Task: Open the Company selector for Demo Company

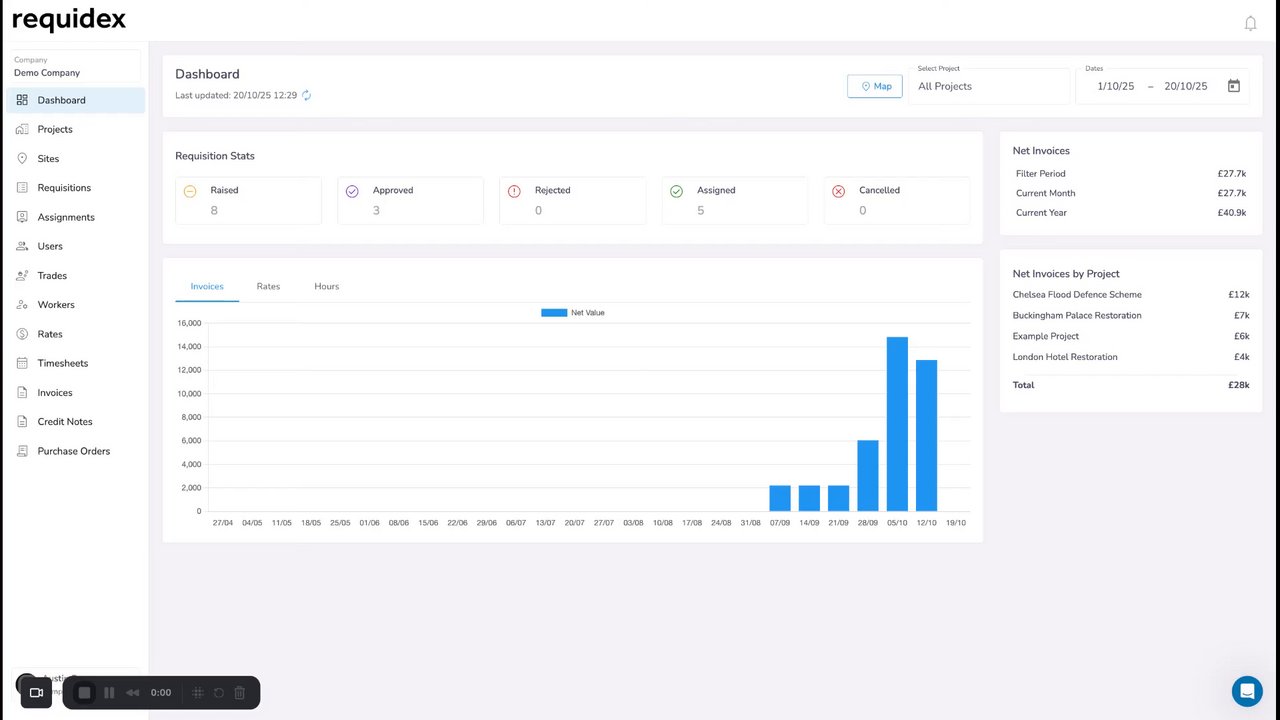Action: point(76,67)
